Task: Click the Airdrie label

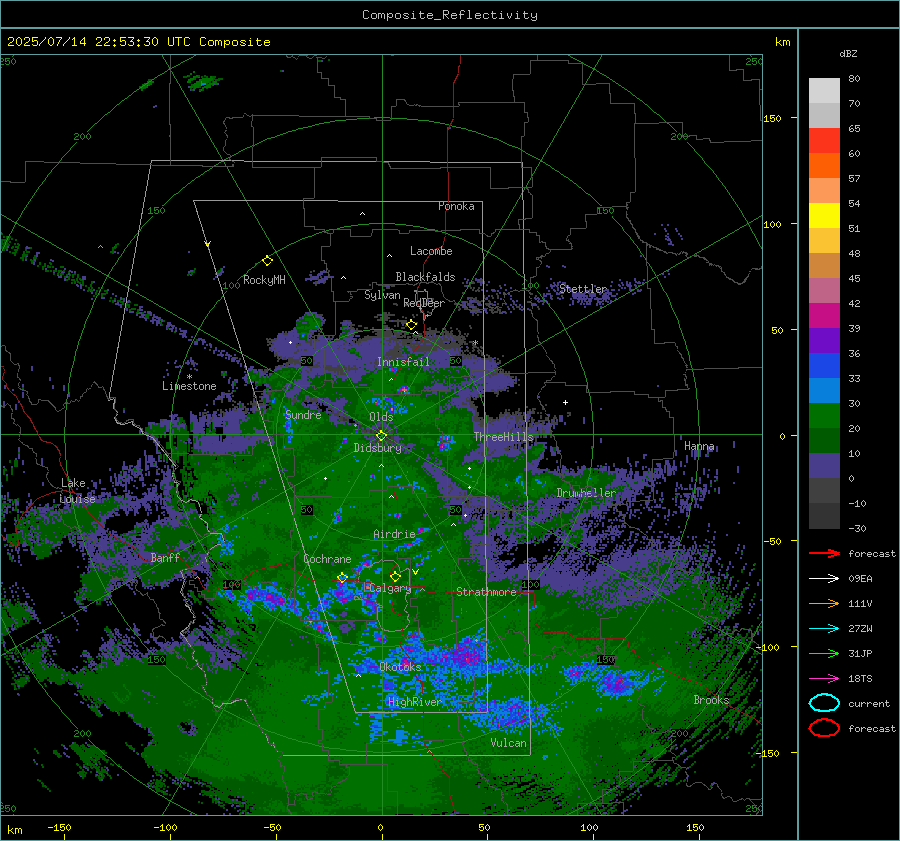Action: 394,534
